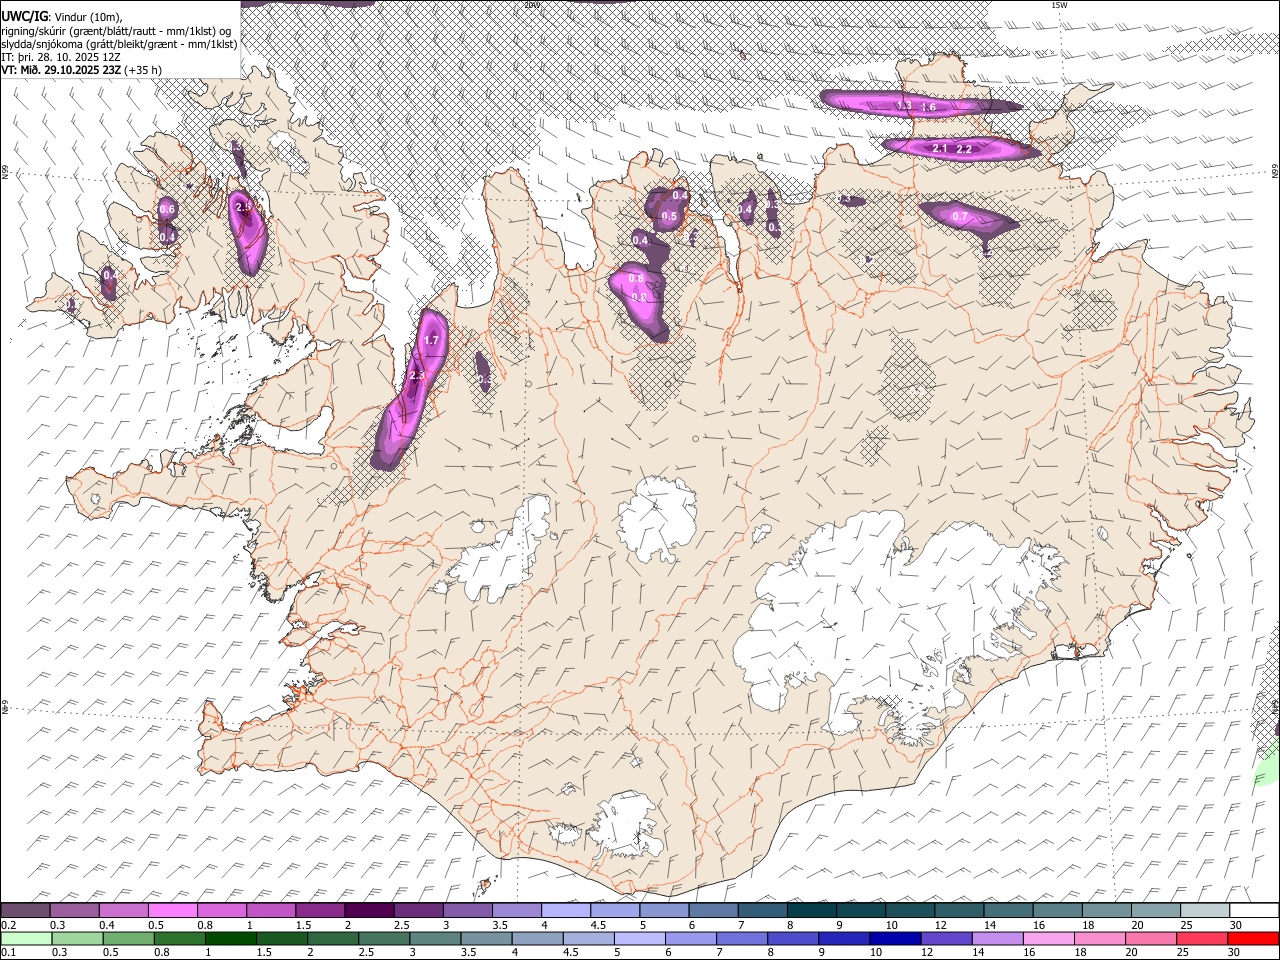The width and height of the screenshot is (1280, 960).
Task: Click the lower legend 0.1–0.3 pale green swatch
Action: coord(26,938)
